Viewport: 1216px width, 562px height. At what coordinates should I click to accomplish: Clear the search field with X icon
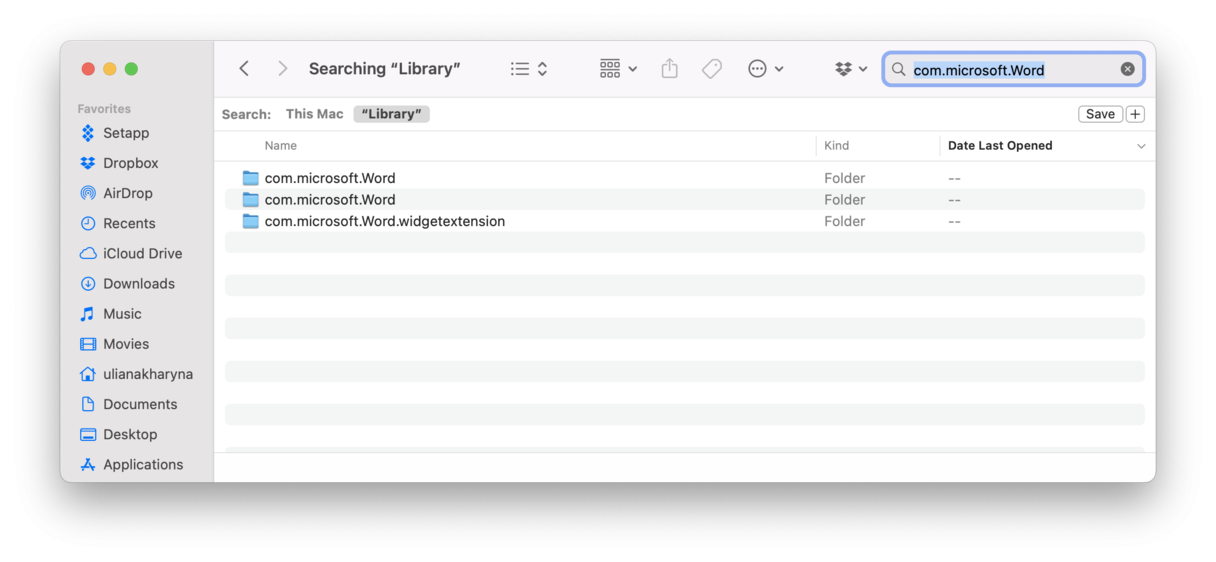1127,69
